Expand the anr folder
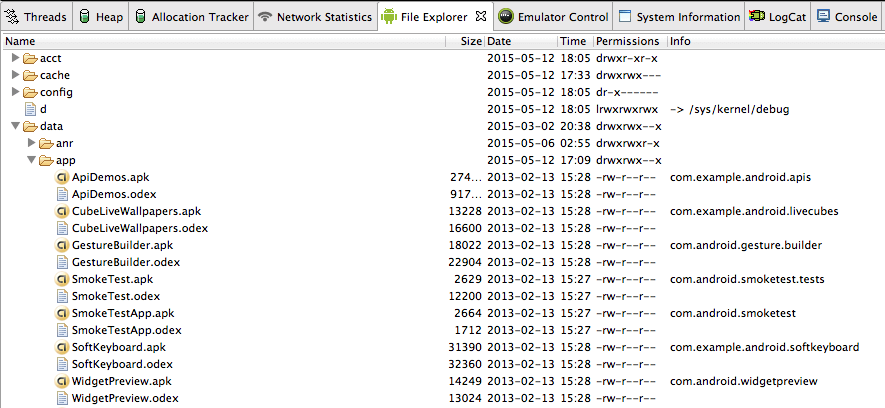The image size is (885, 408). (32, 143)
